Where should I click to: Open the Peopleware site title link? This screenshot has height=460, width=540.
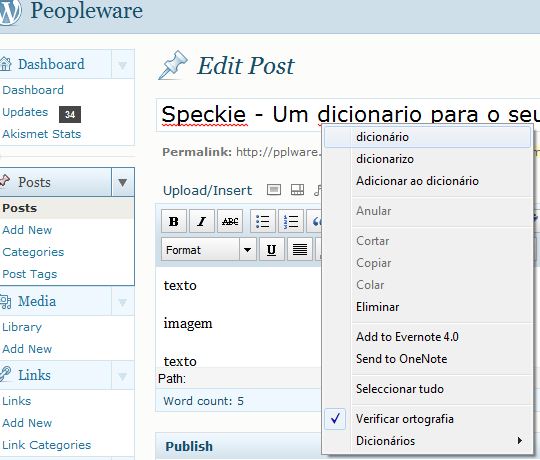(86, 11)
